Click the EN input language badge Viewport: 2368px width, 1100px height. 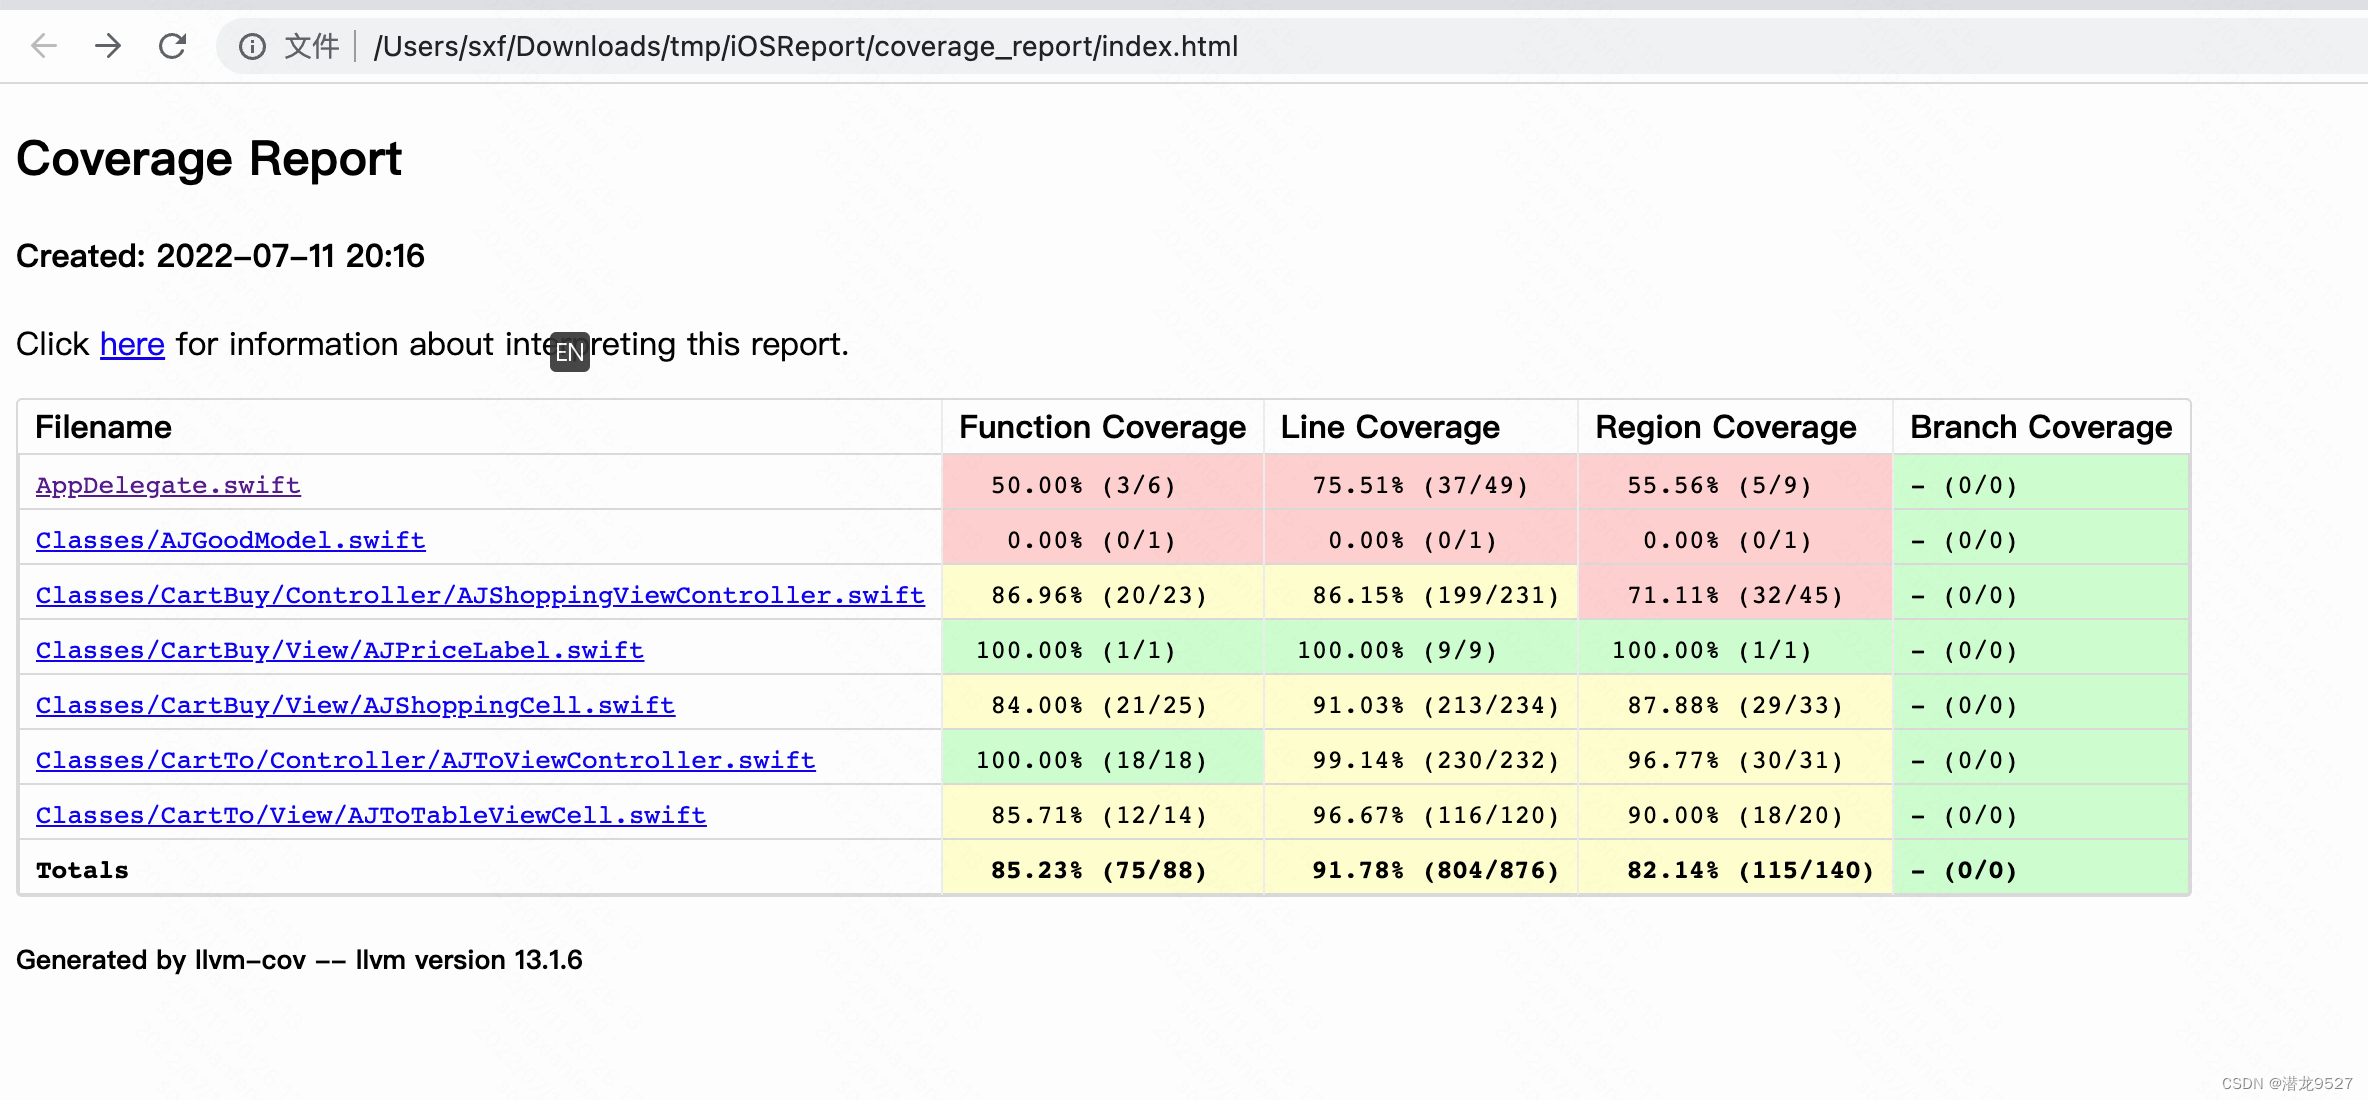[x=569, y=352]
